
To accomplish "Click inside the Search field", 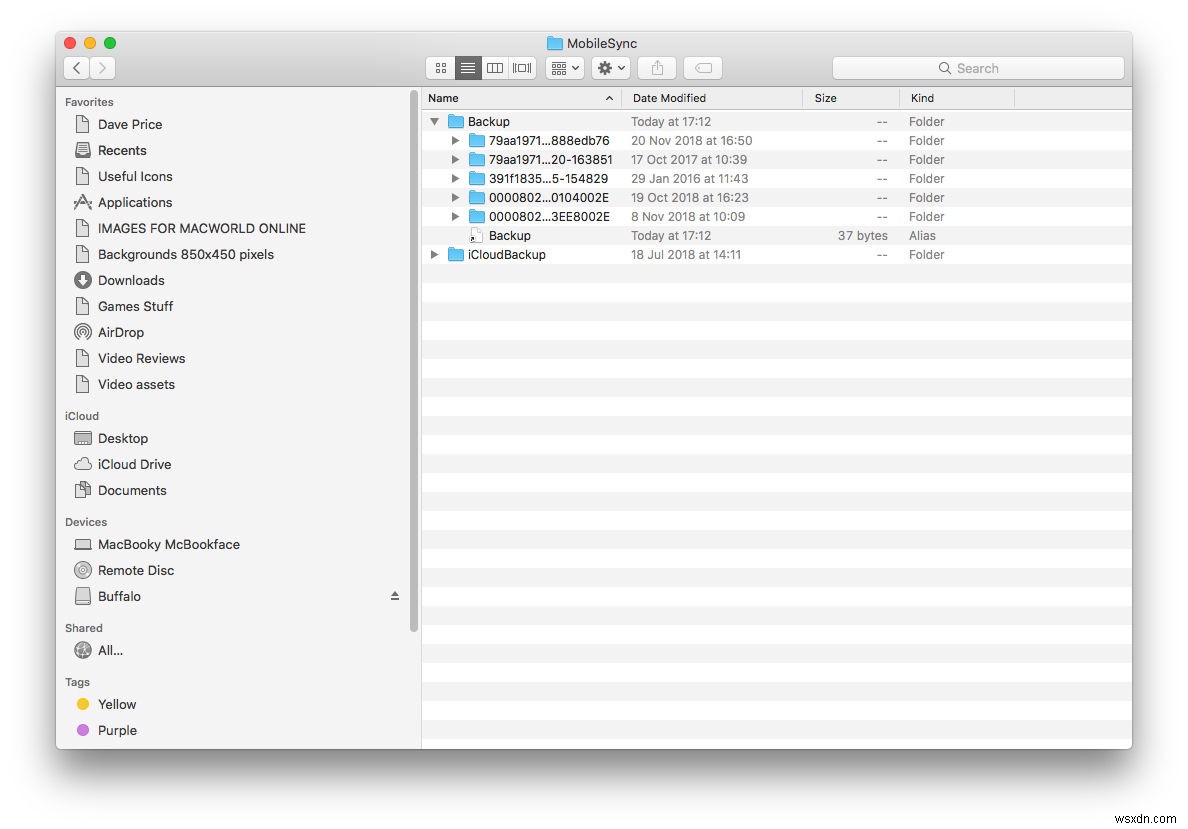I will pyautogui.click(x=978, y=68).
